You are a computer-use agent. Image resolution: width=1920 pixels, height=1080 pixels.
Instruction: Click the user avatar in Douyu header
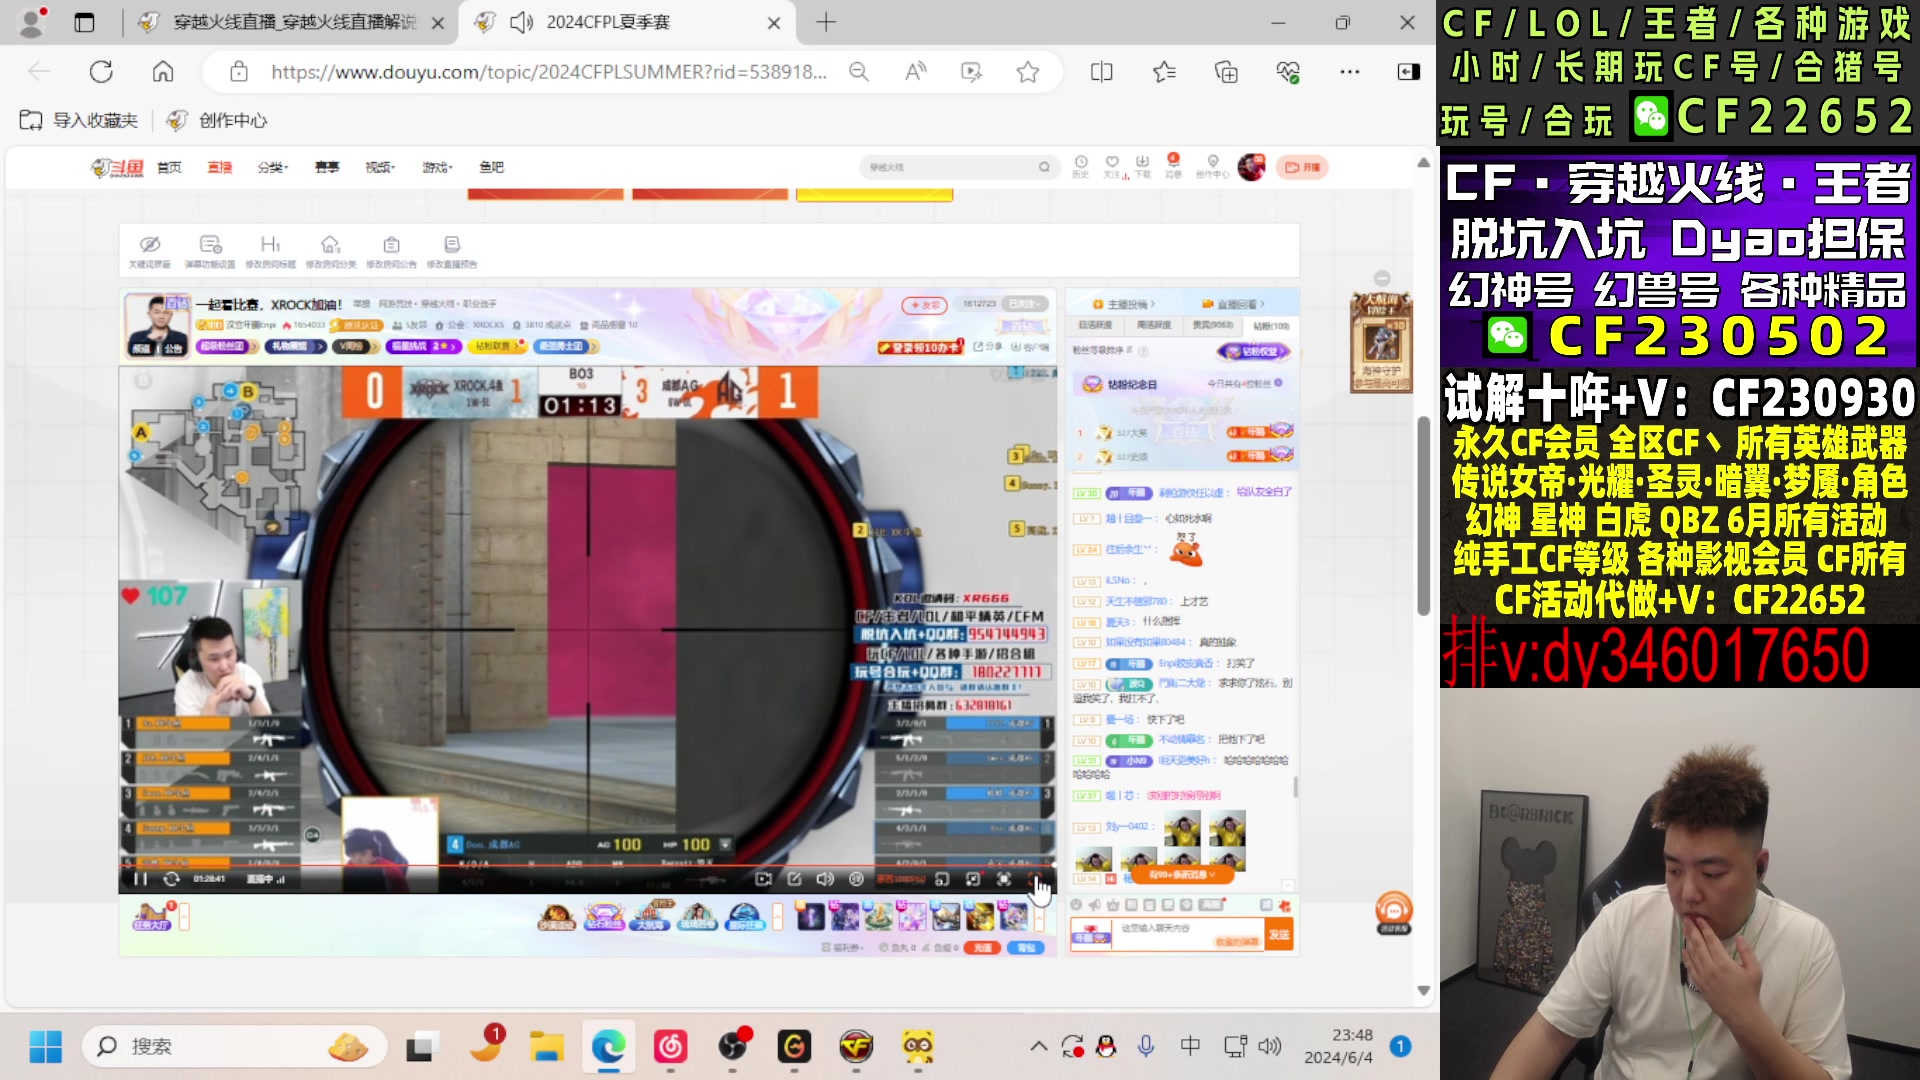coord(1251,167)
